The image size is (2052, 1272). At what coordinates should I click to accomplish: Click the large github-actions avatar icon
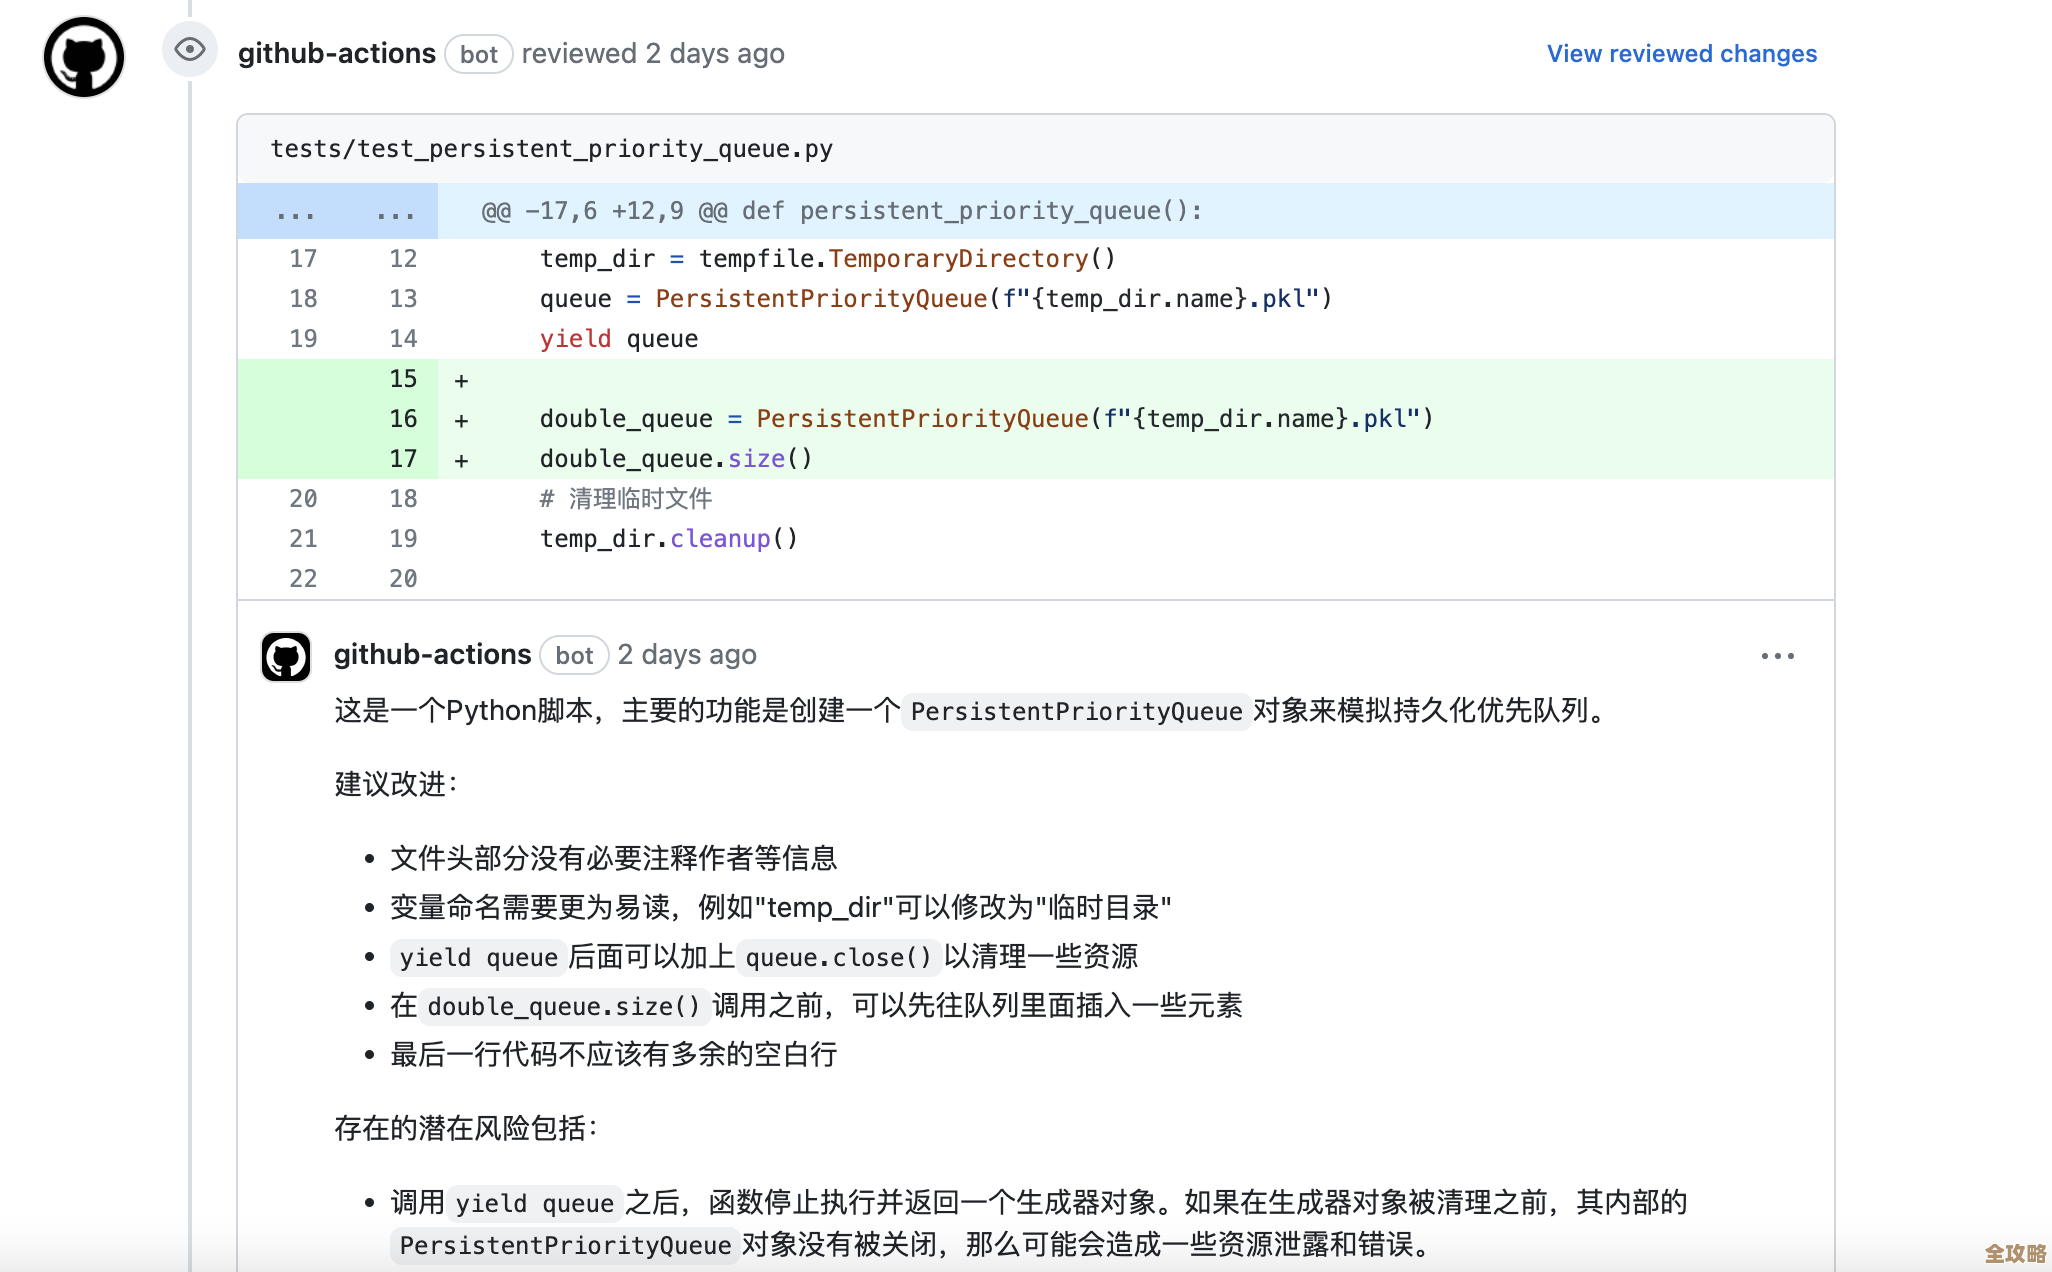(x=84, y=57)
